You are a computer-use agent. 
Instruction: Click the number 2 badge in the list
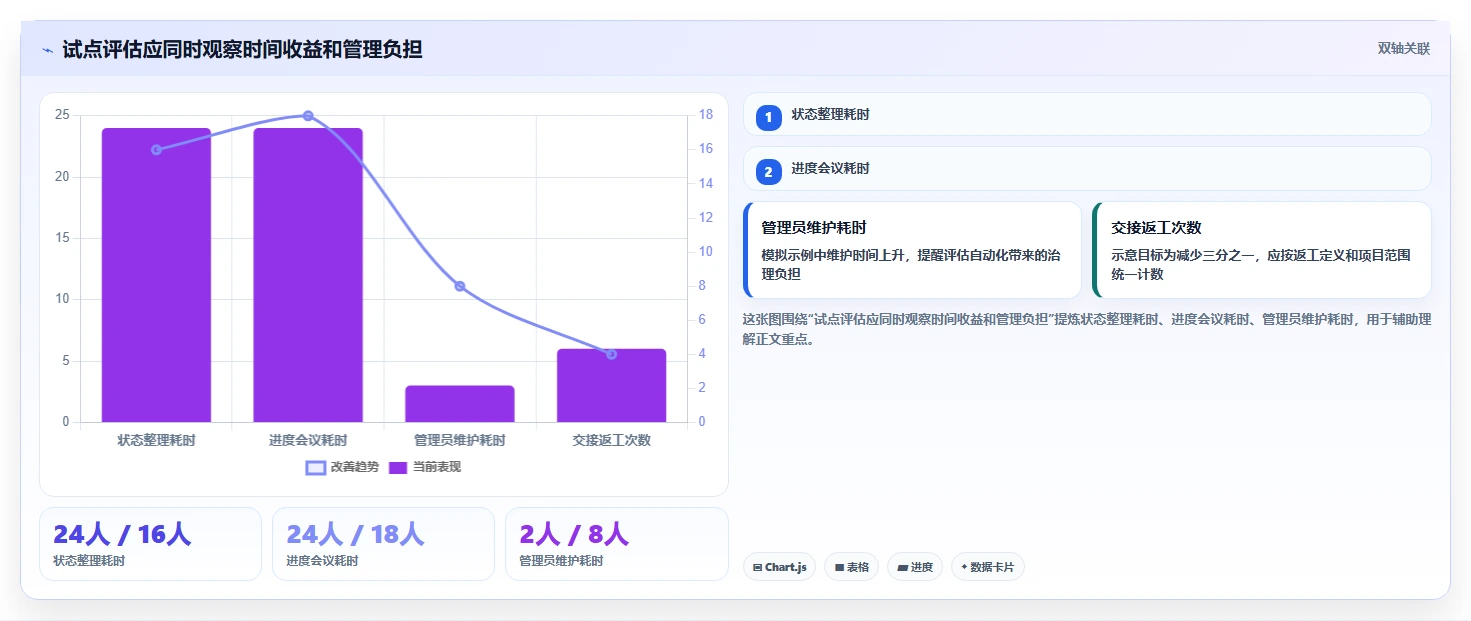tap(769, 172)
